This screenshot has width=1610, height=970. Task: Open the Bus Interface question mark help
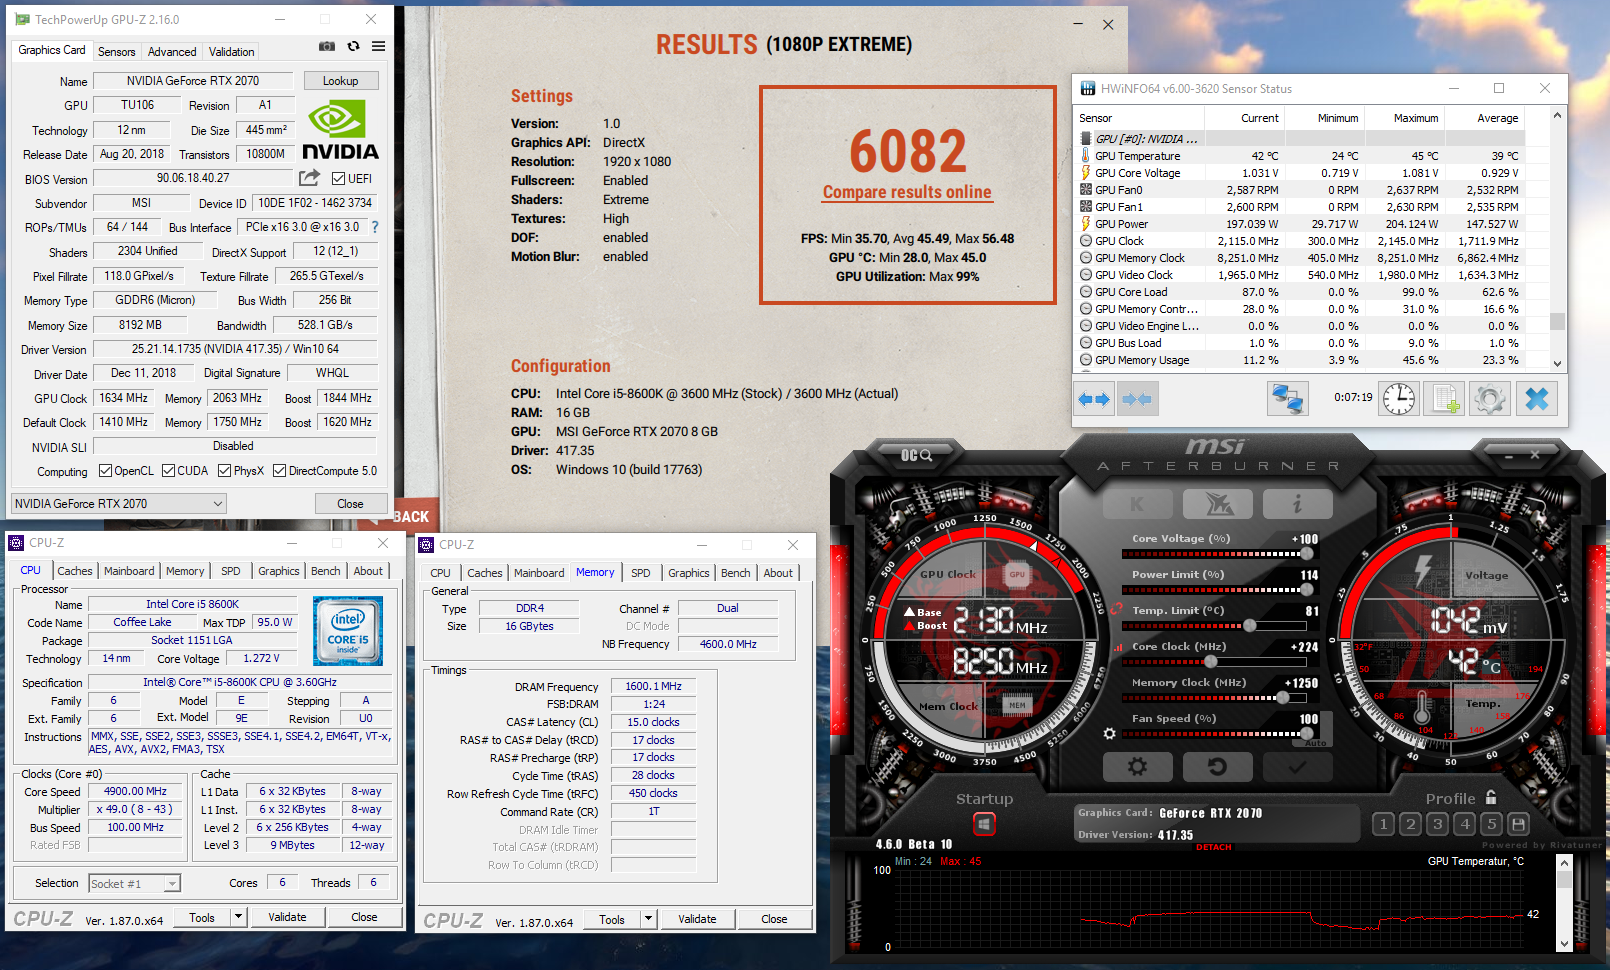pos(375,227)
